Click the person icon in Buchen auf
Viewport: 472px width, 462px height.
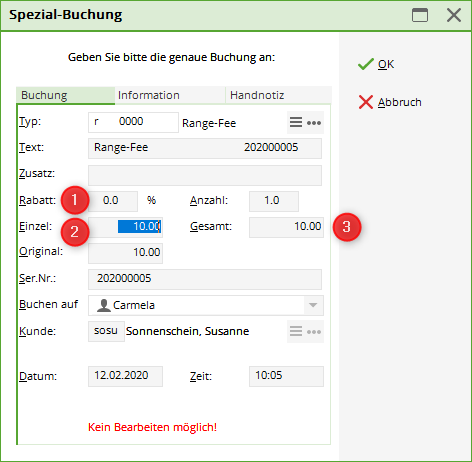[x=104, y=305]
